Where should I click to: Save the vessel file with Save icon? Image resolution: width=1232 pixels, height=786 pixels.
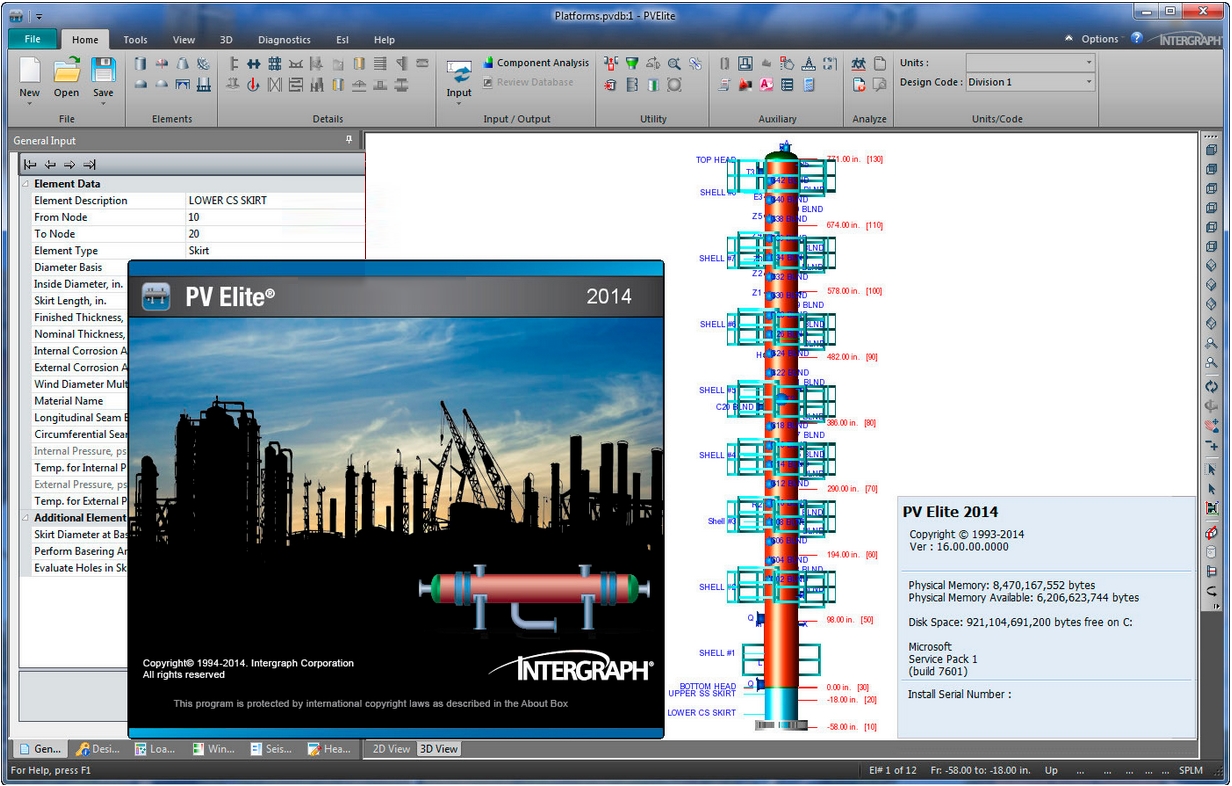pos(104,70)
